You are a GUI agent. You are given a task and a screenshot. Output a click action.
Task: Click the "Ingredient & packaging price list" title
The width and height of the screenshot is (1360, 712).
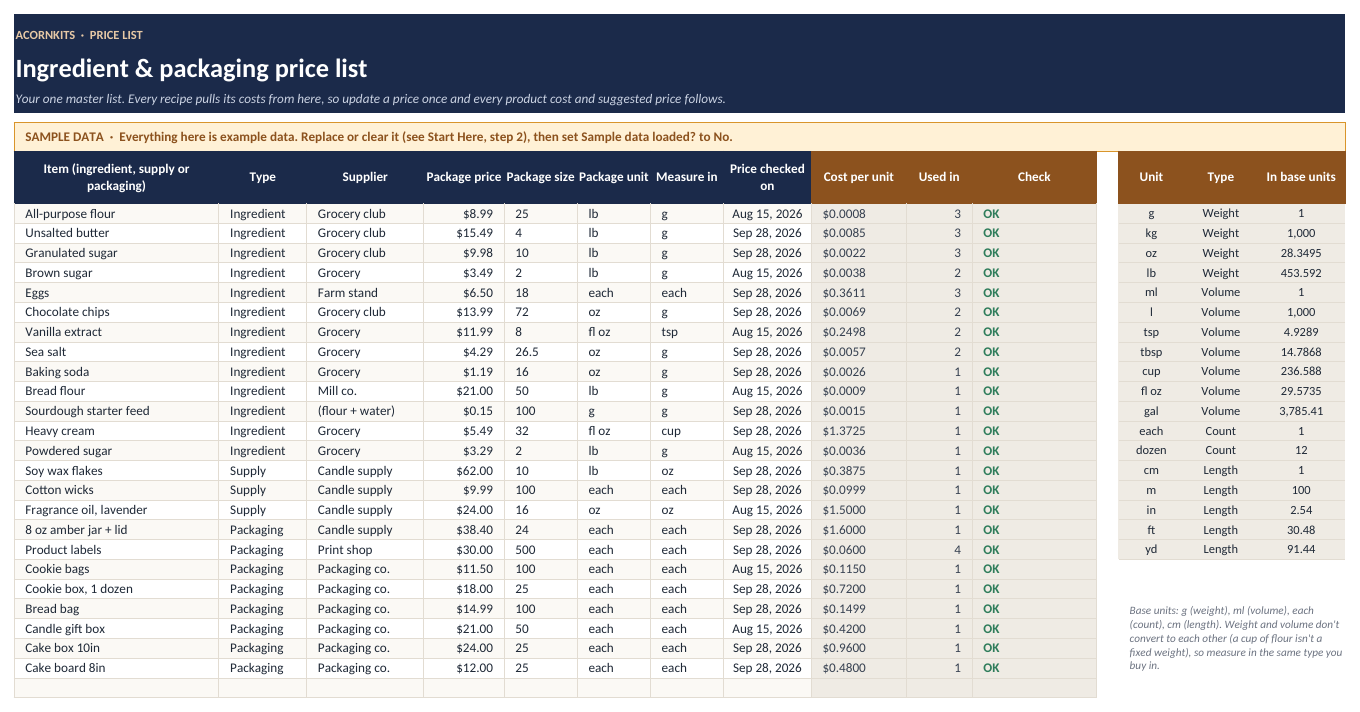[191, 69]
